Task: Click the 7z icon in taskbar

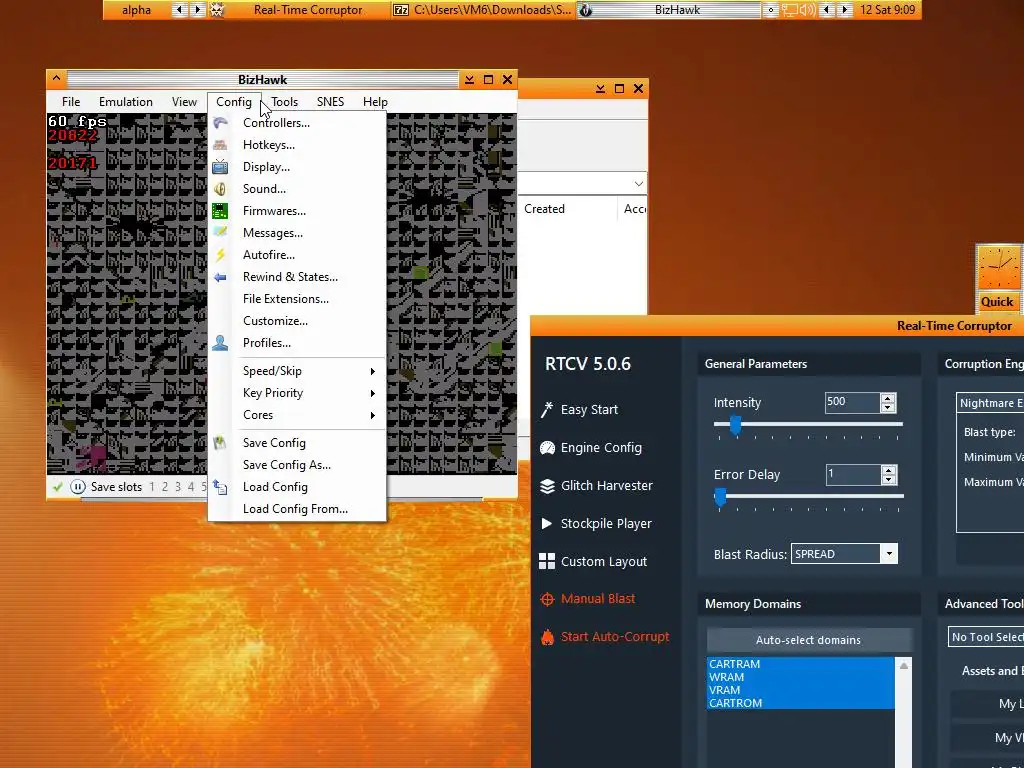Action: point(401,10)
